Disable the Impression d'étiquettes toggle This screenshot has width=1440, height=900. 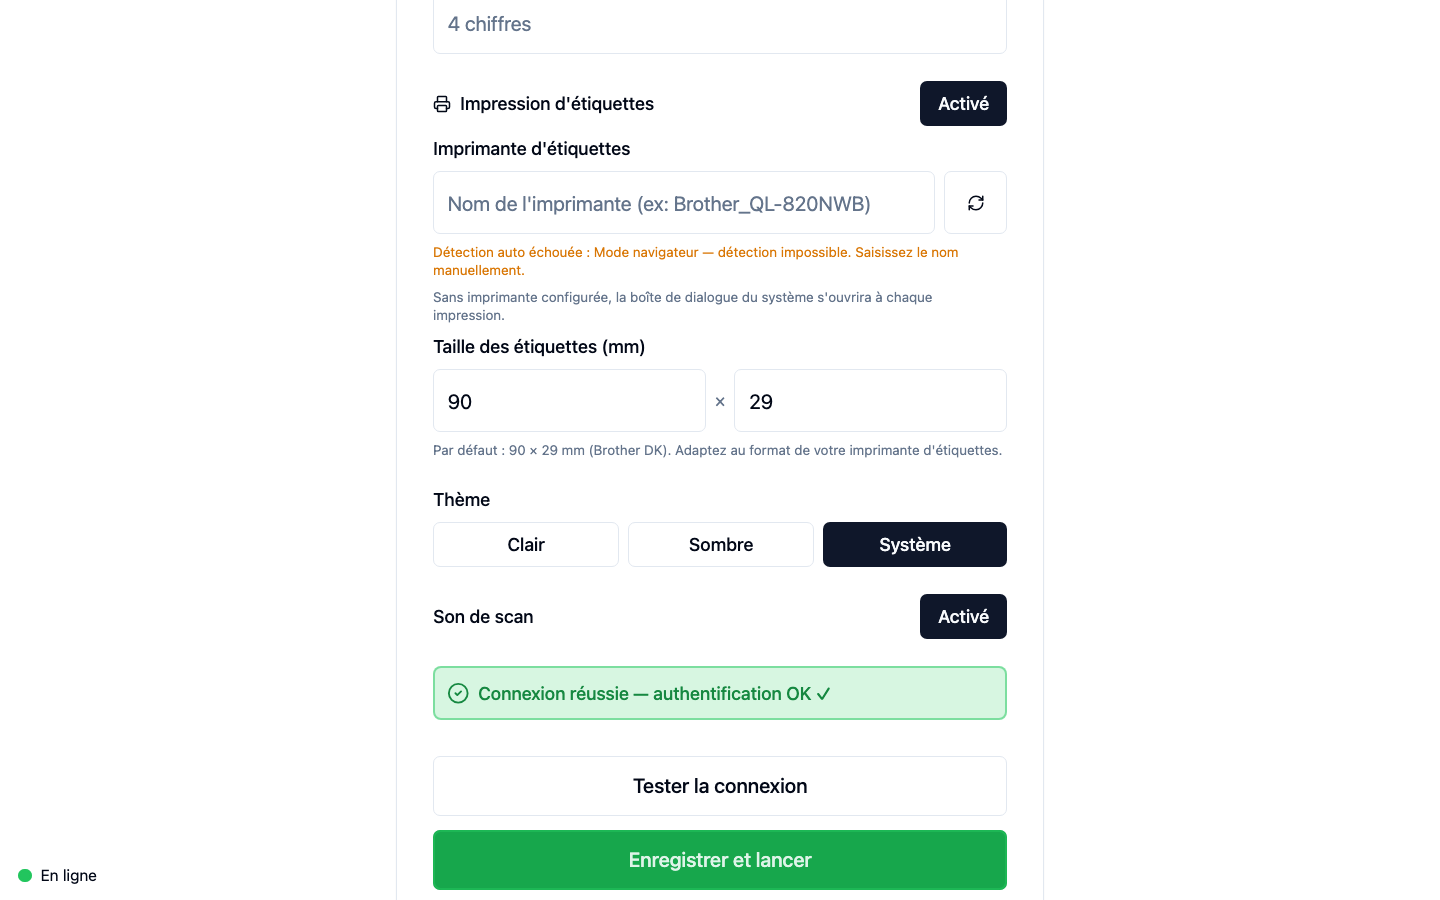click(963, 103)
